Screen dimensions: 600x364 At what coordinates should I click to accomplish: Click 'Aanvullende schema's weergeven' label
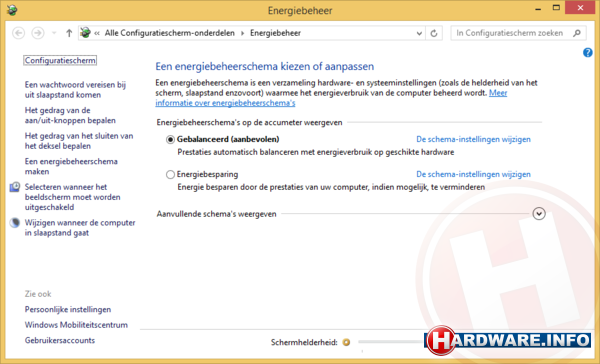click(216, 214)
